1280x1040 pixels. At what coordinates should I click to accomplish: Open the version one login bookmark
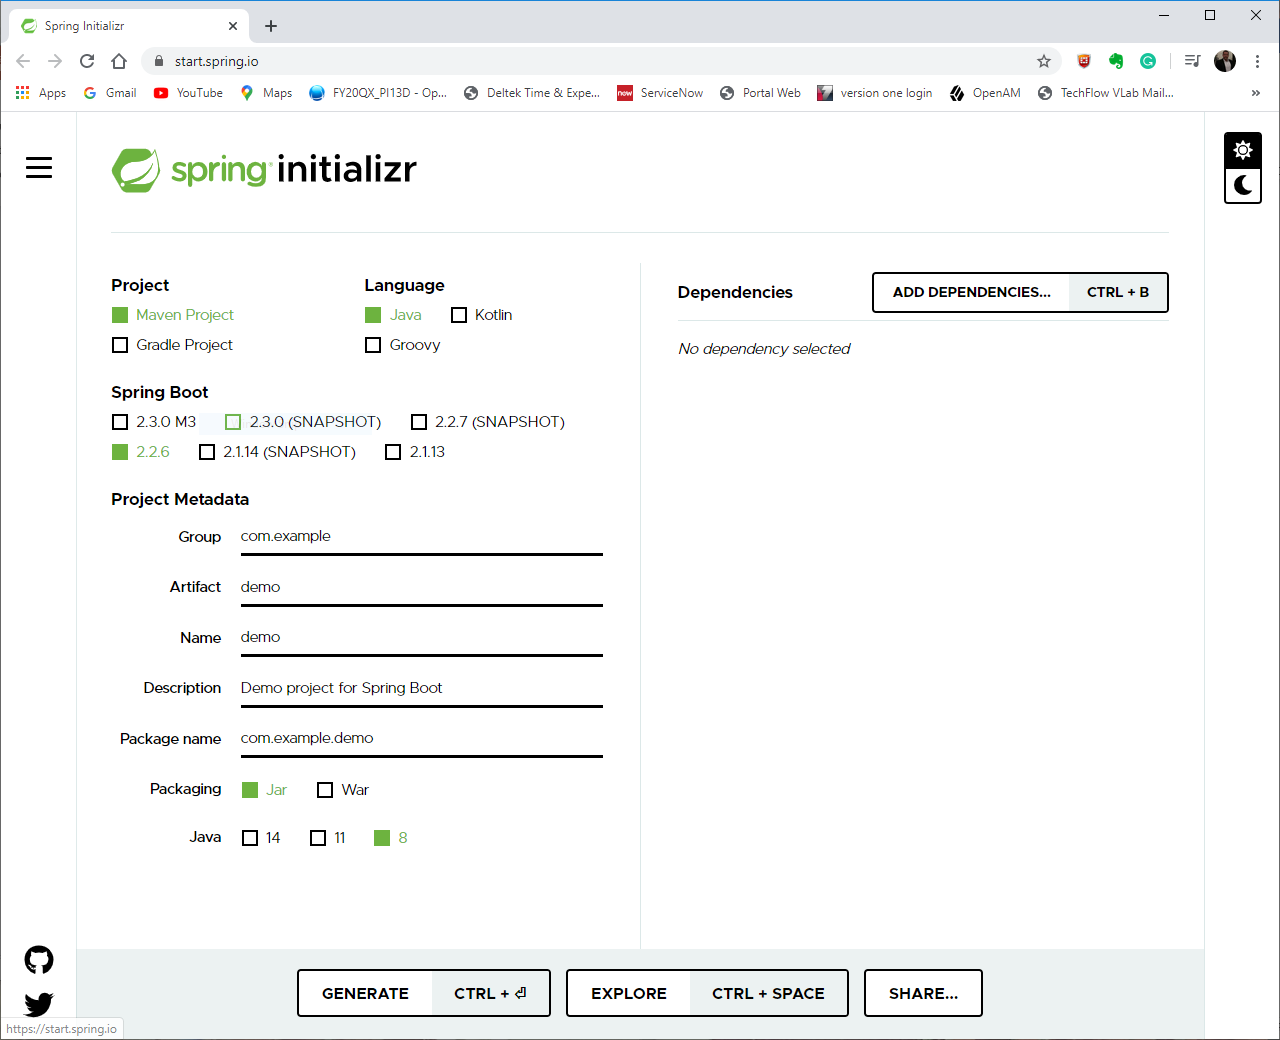(875, 93)
